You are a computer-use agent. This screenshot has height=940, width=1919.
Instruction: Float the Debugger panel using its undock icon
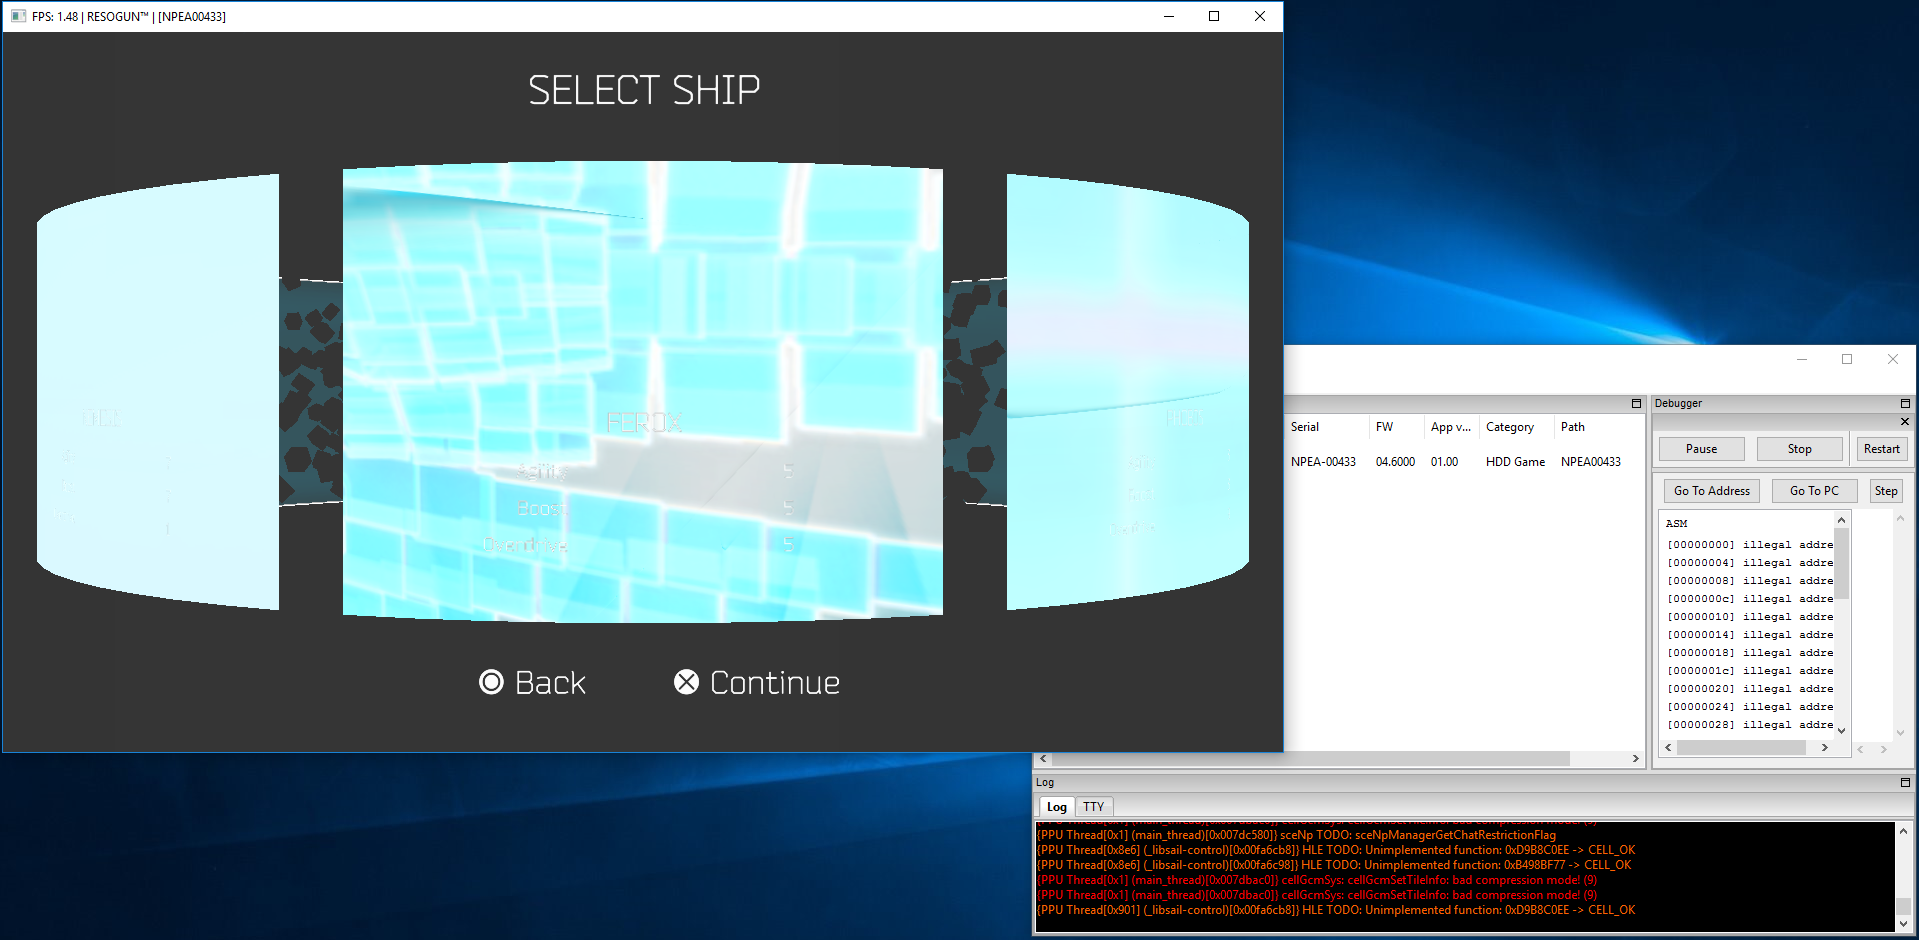coord(1905,404)
